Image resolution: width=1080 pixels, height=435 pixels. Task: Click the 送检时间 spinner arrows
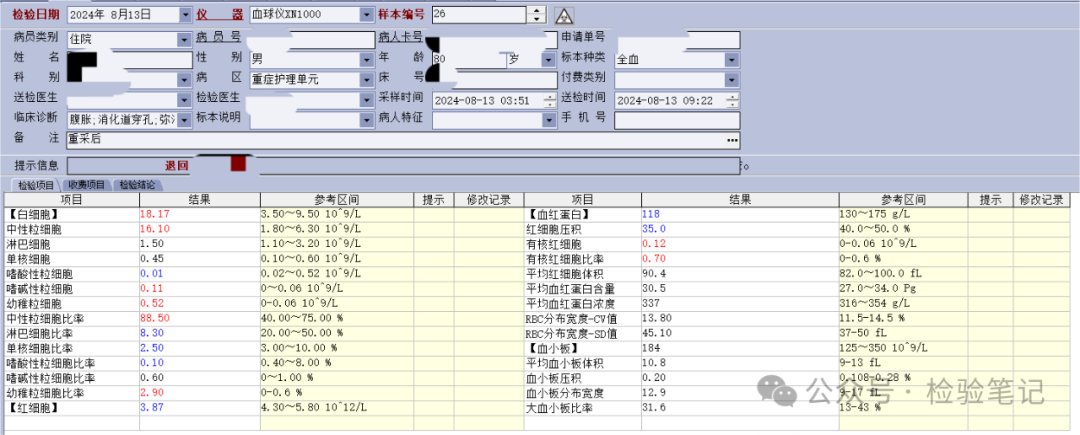[732, 100]
